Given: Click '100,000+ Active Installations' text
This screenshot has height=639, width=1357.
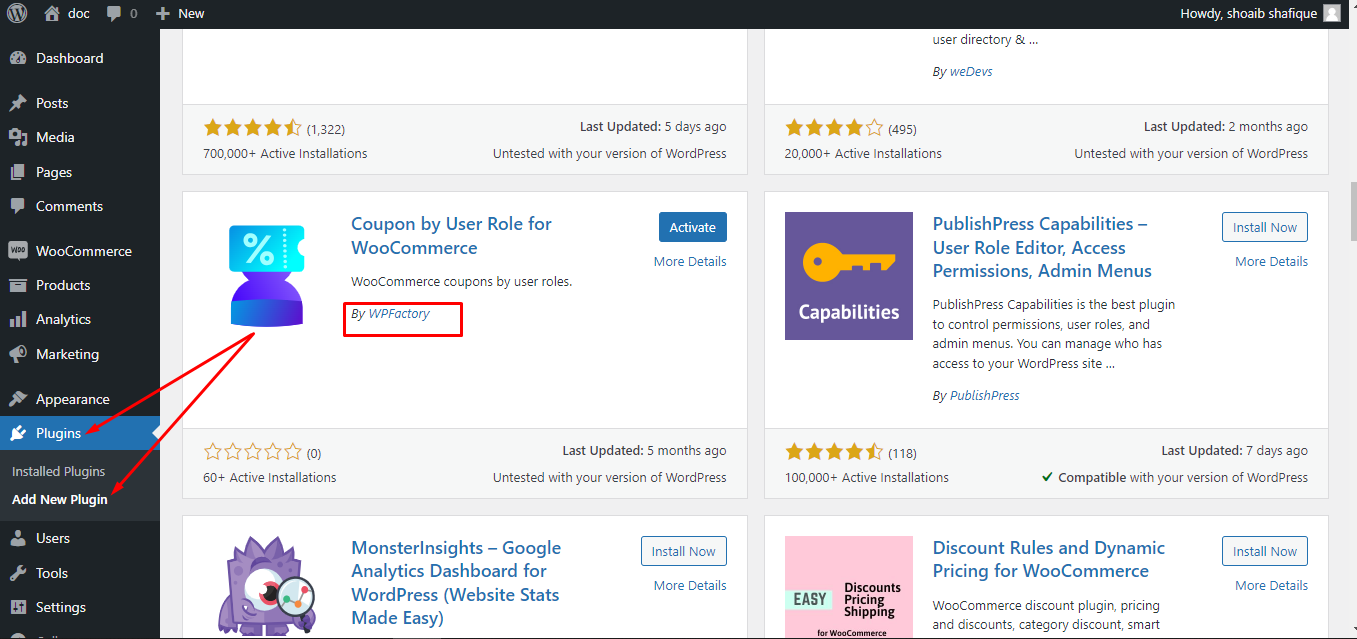Looking at the screenshot, I should (x=867, y=477).
